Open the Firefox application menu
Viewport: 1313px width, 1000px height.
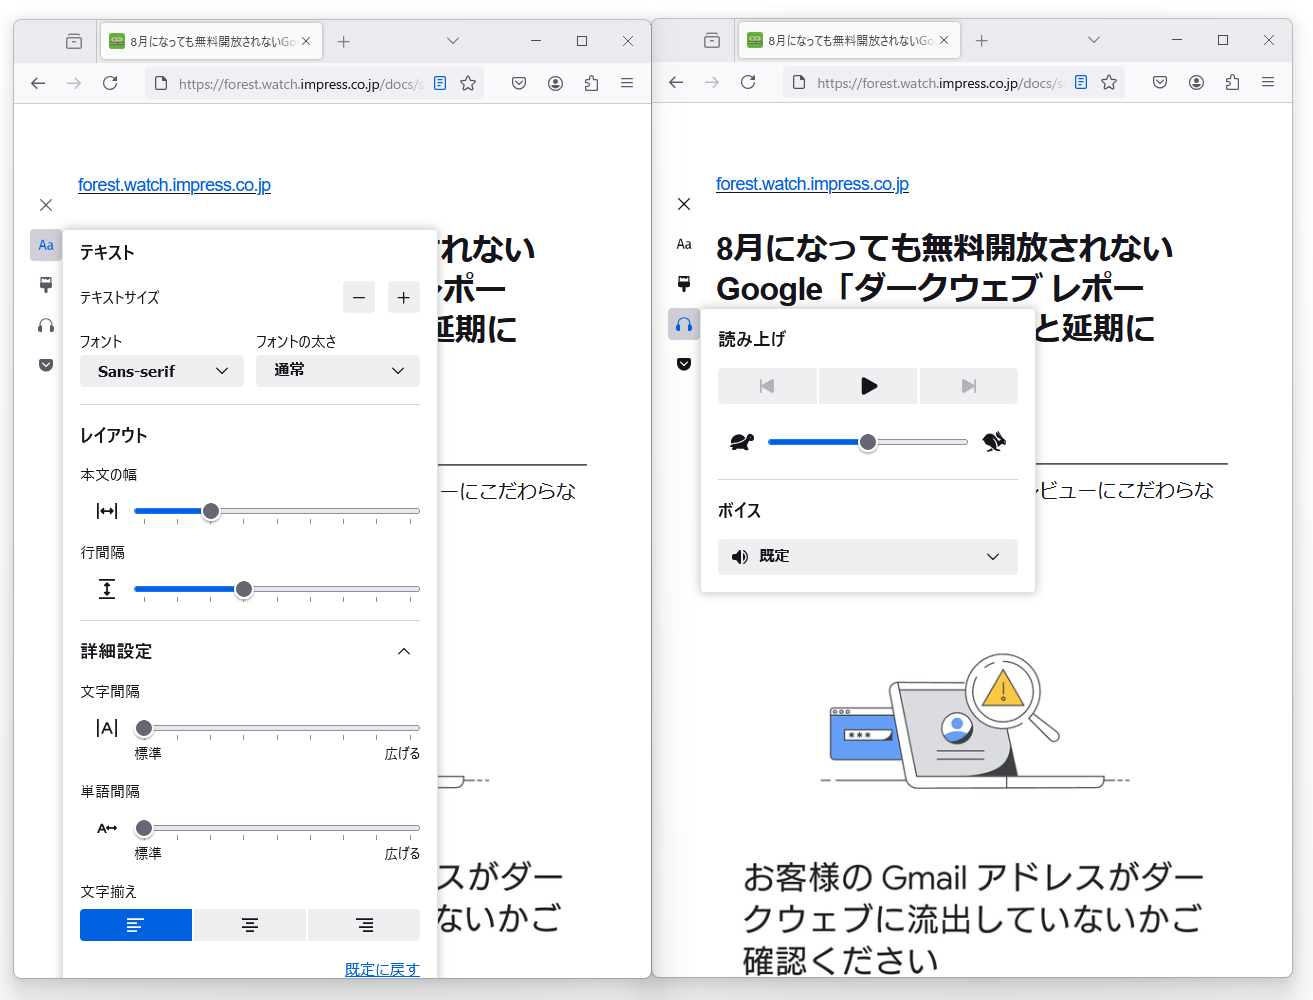[x=627, y=83]
